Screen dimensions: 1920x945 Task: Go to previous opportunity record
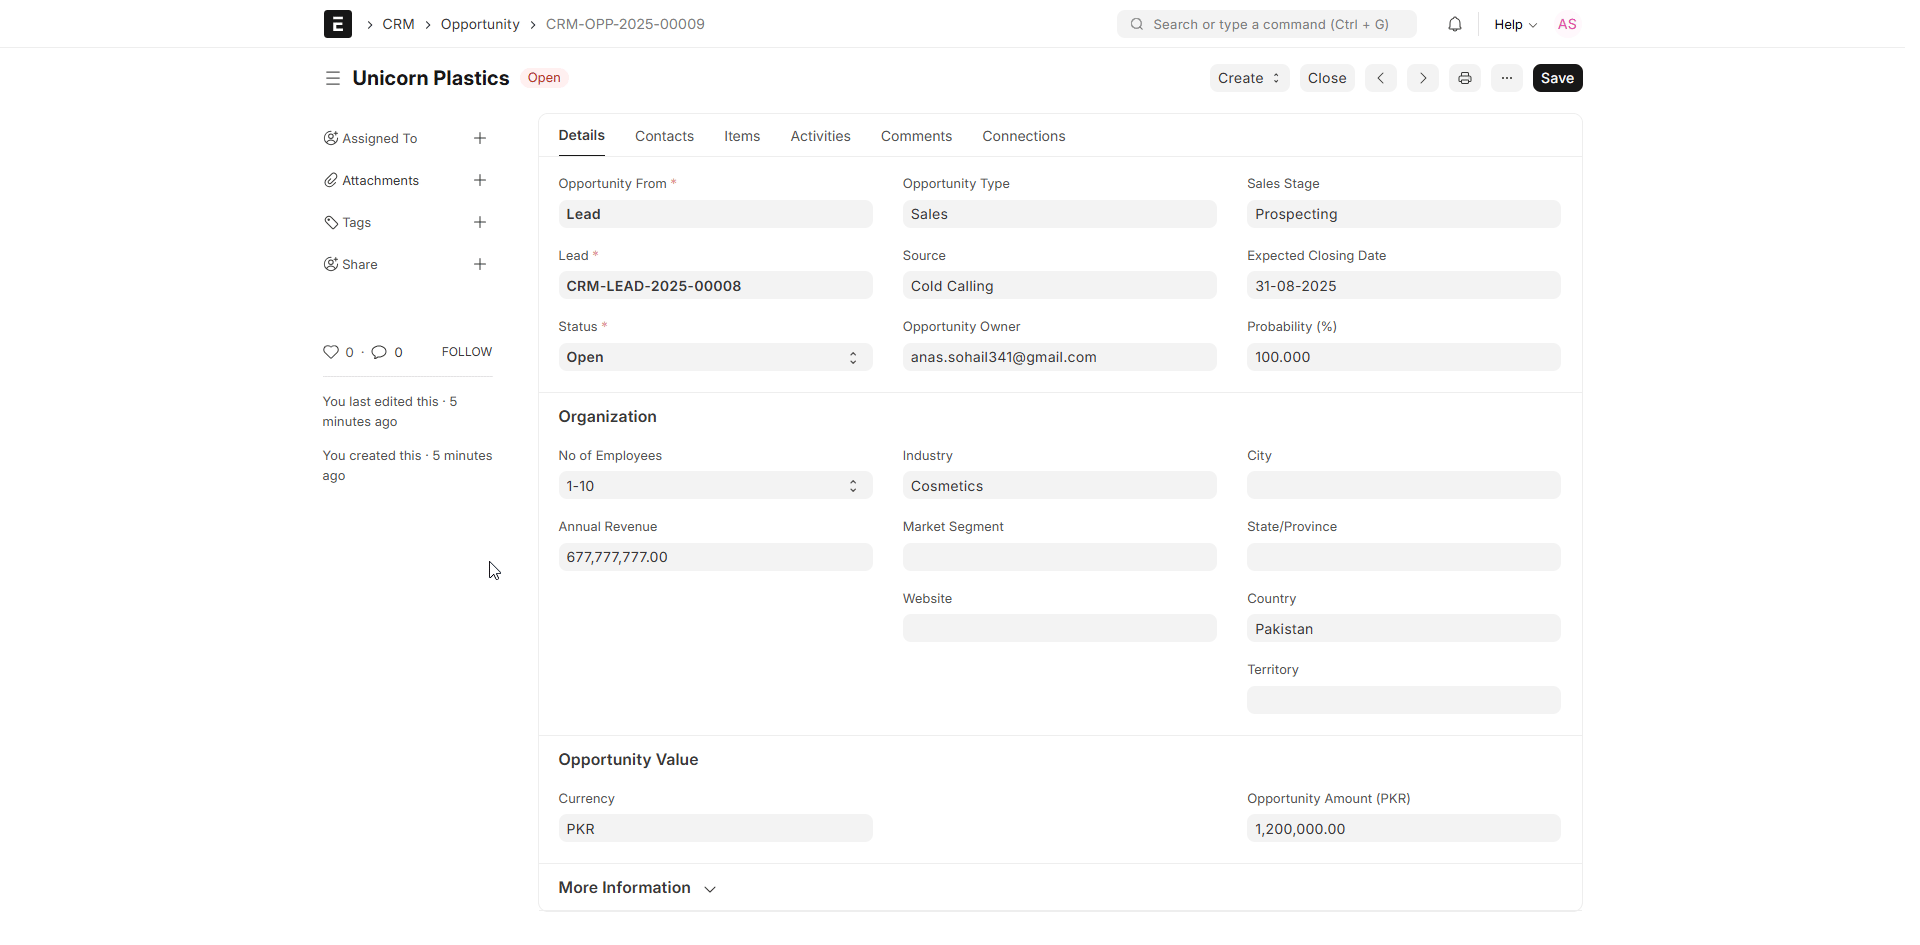coord(1380,78)
